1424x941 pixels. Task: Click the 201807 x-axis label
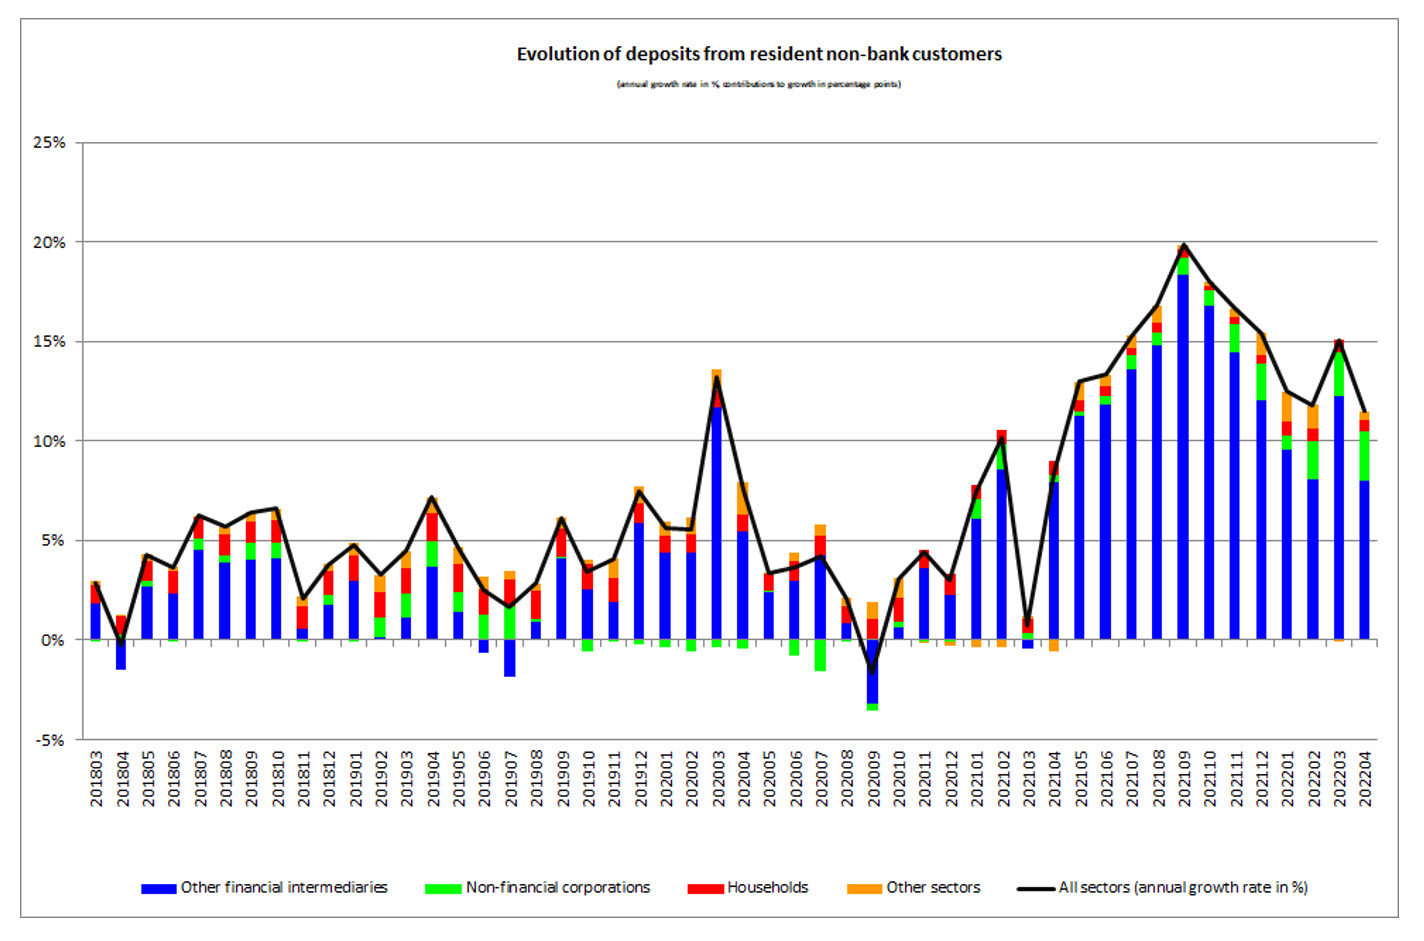click(x=199, y=779)
